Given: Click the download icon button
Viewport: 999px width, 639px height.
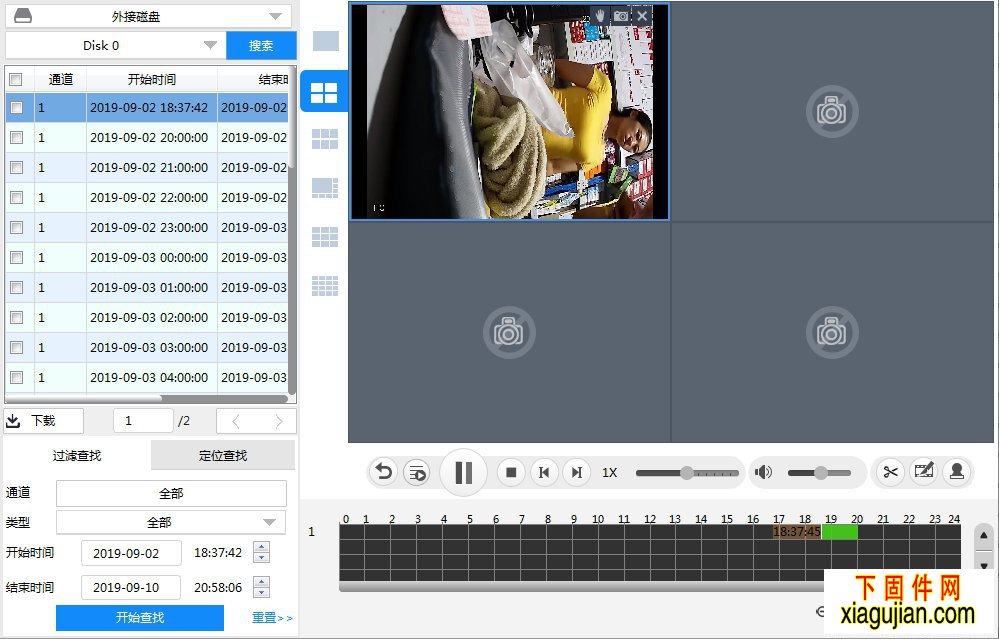Looking at the screenshot, I should pos(43,420).
